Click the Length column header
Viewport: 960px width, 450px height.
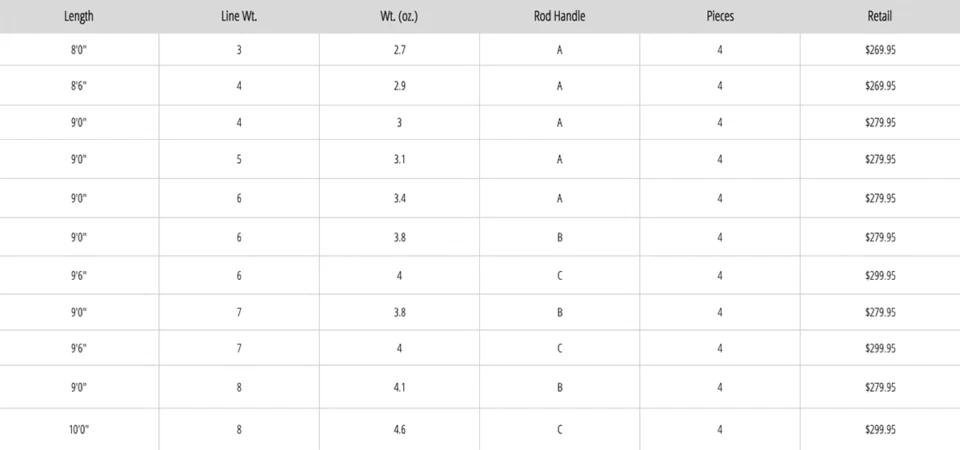click(x=79, y=16)
